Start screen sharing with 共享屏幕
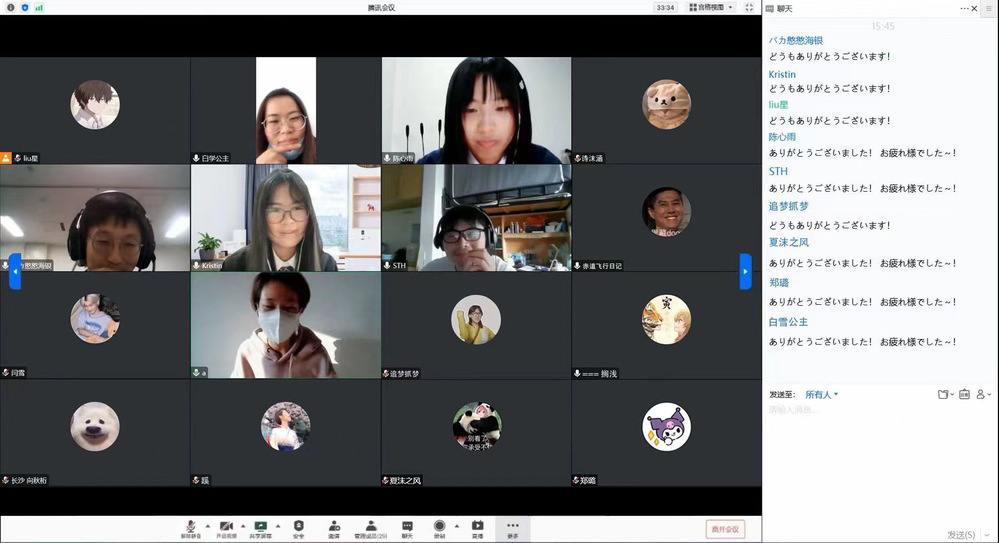The image size is (999, 543). coord(261,527)
